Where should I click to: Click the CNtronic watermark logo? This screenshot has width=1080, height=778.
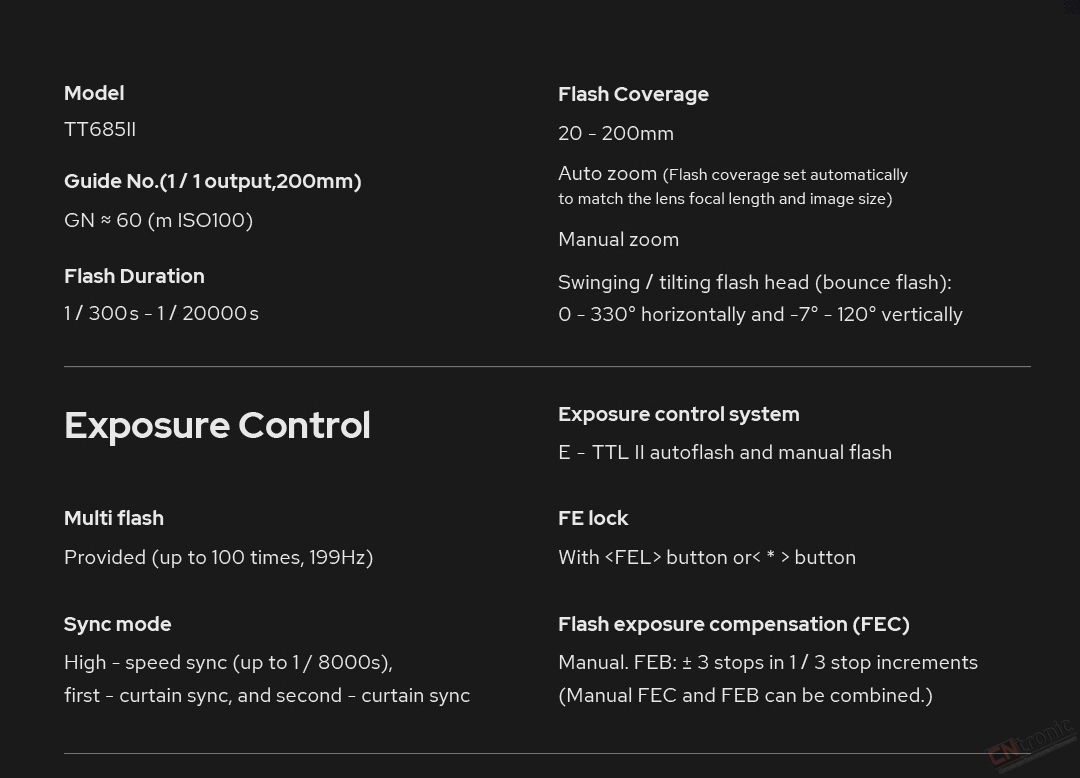pos(1030,742)
